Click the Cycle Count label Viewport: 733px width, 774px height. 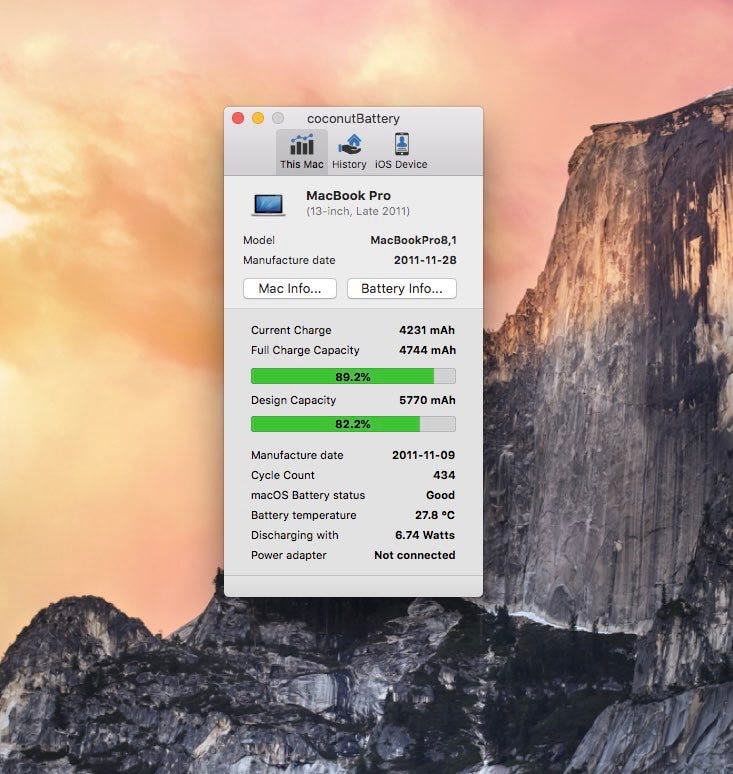point(283,475)
